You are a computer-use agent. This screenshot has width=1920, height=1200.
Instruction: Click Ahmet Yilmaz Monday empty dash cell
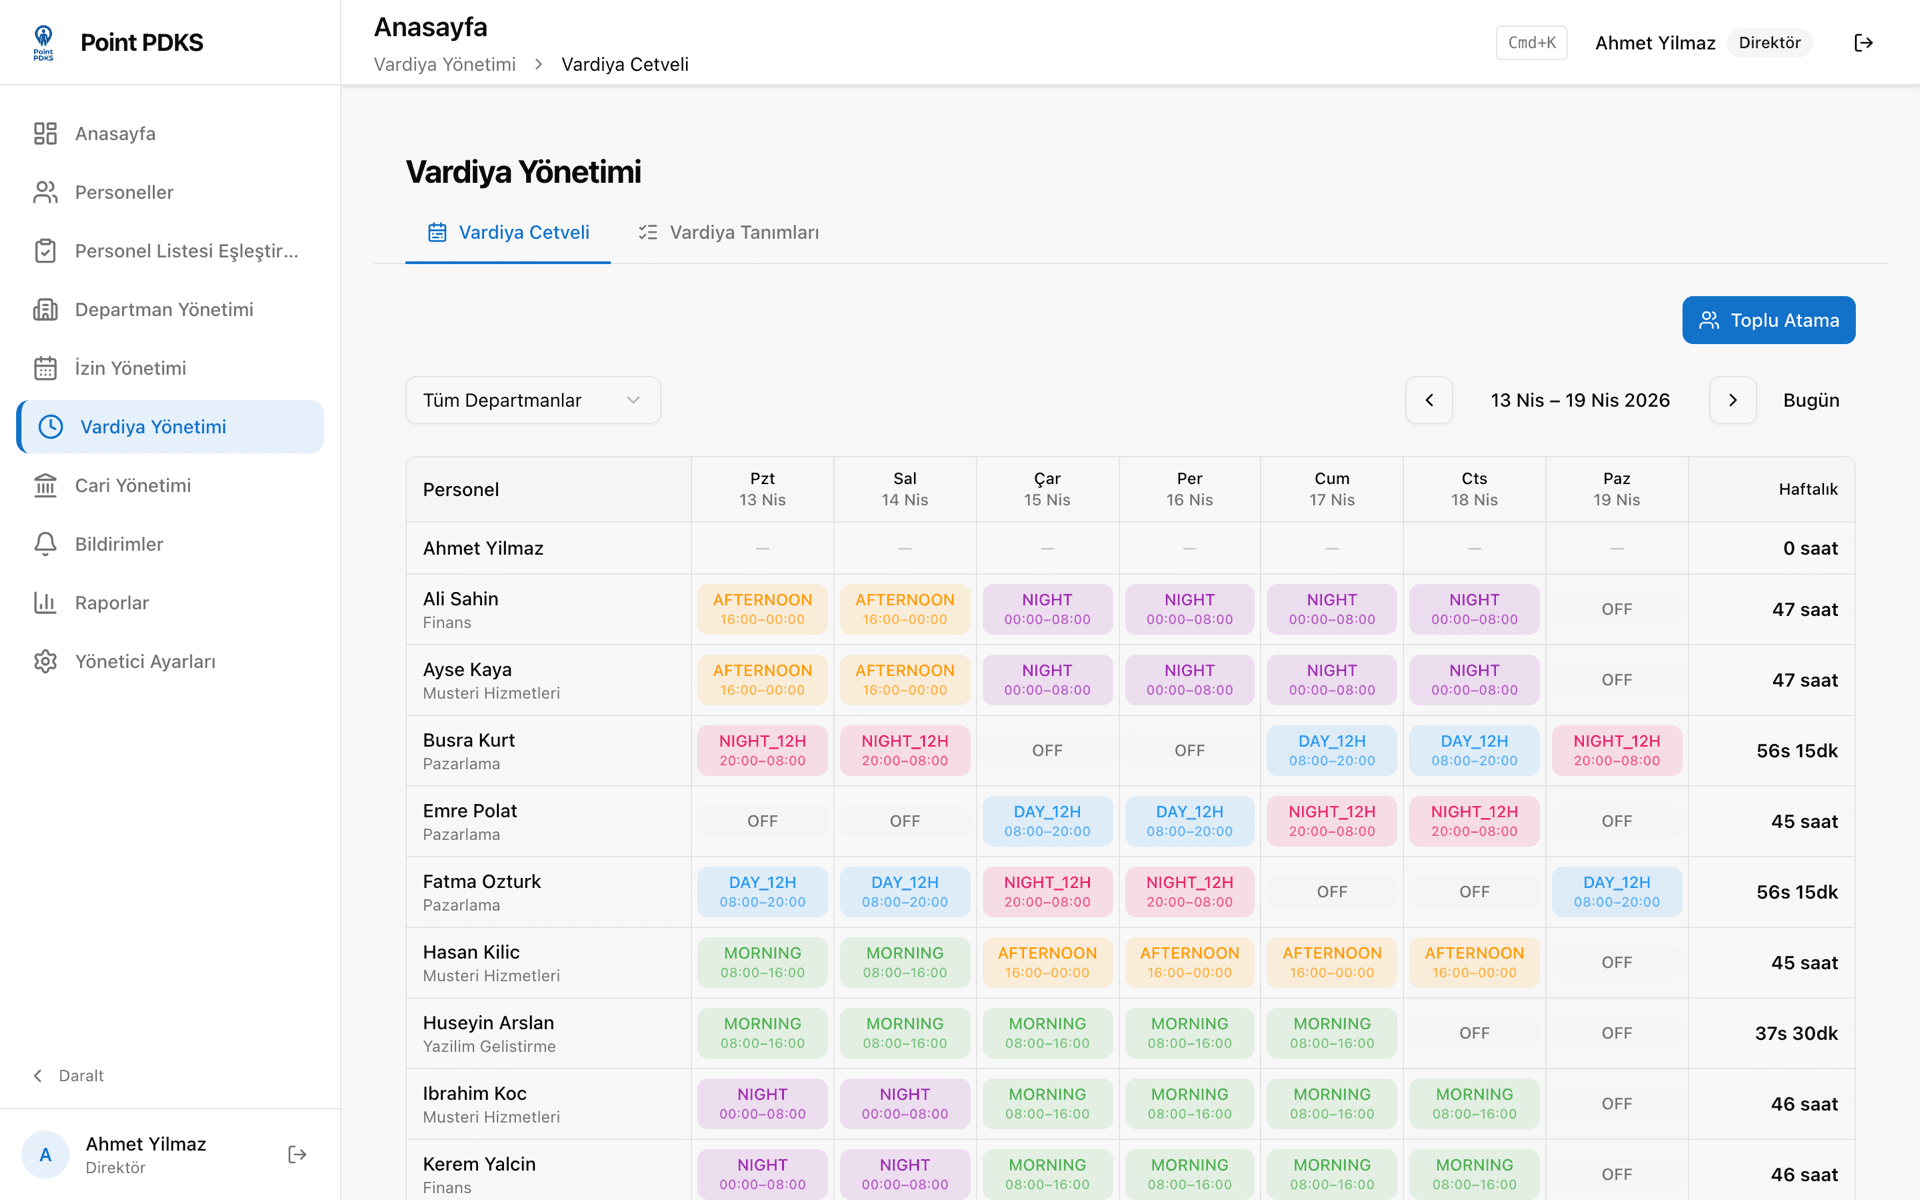tap(762, 548)
